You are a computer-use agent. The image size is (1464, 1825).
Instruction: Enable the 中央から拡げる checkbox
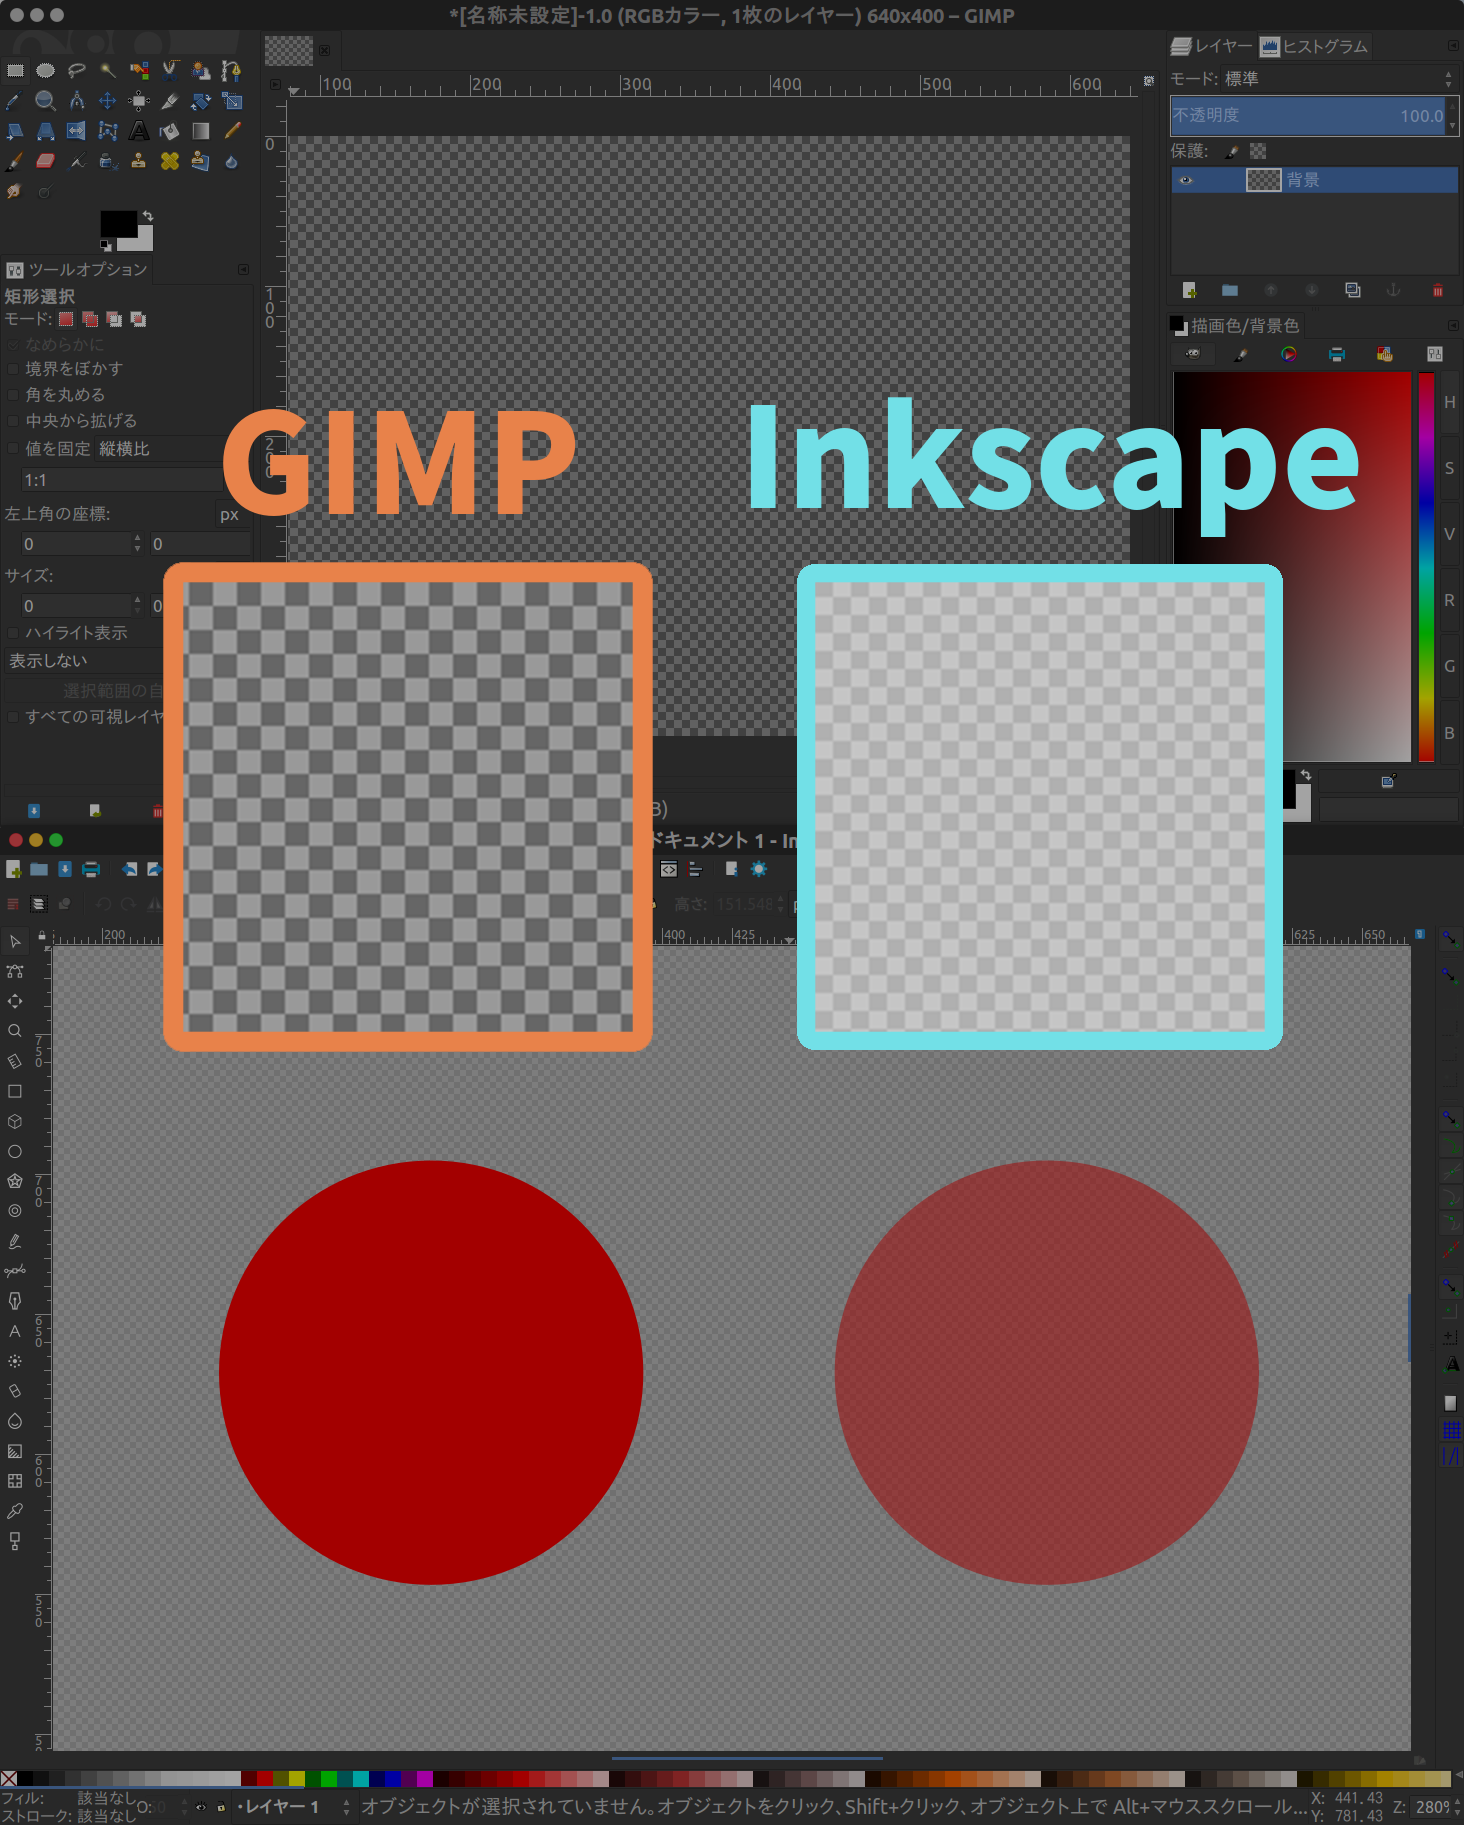tap(13, 421)
